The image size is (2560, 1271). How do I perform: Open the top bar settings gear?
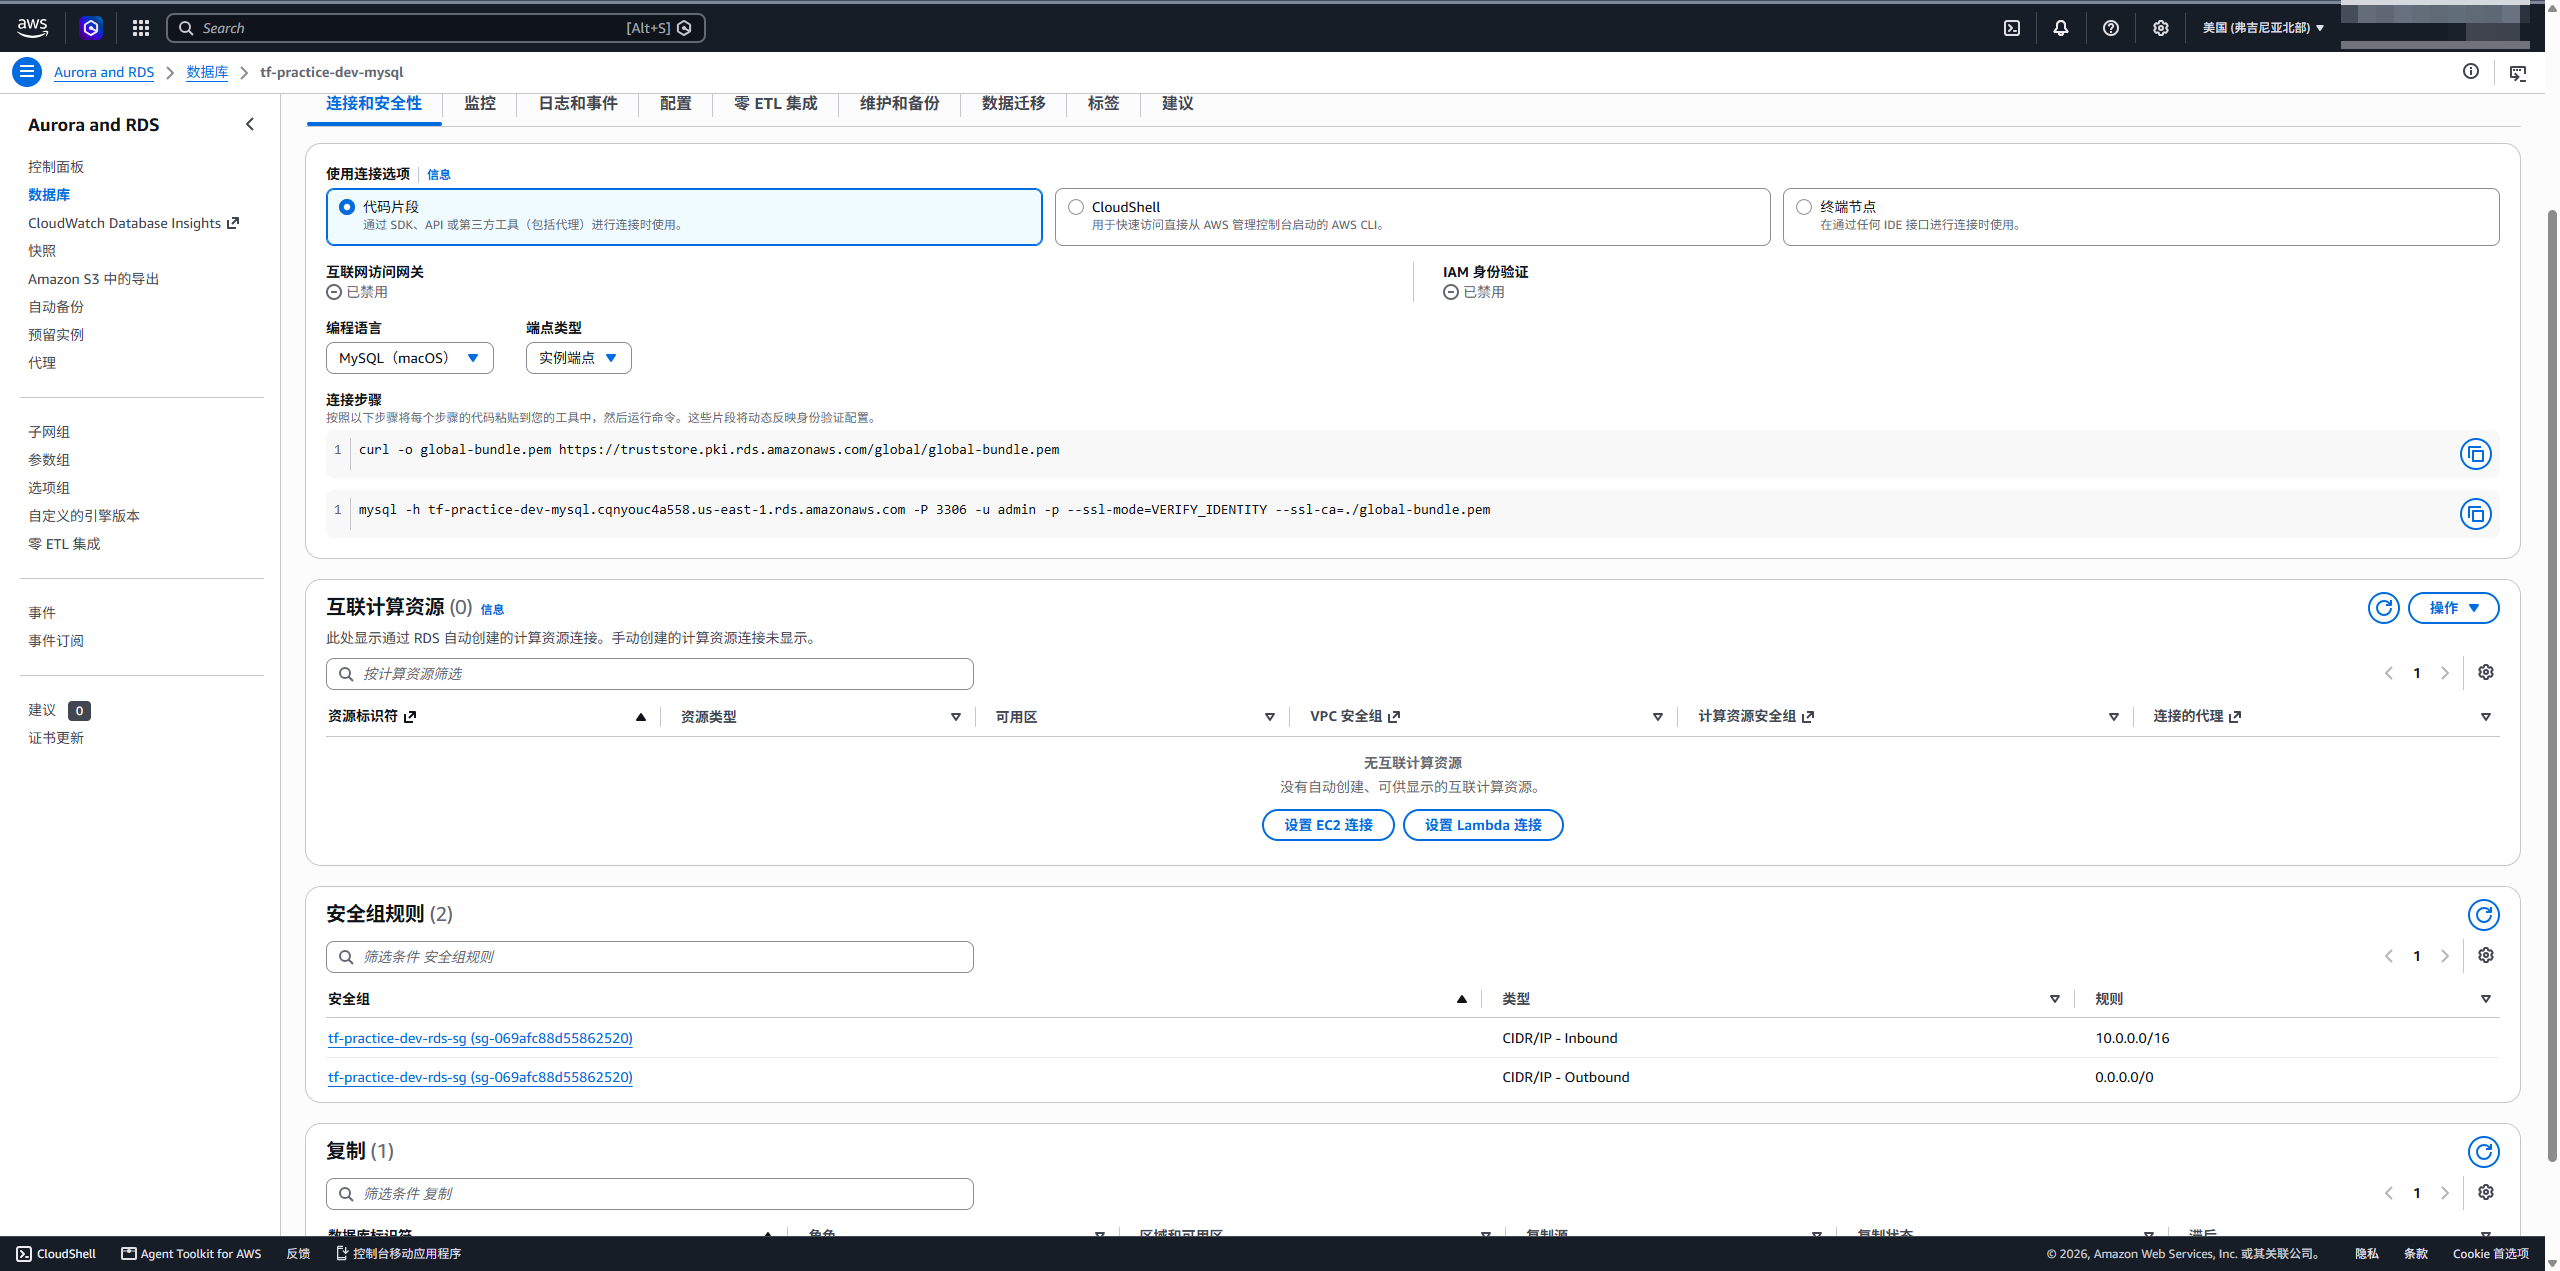coord(2161,28)
